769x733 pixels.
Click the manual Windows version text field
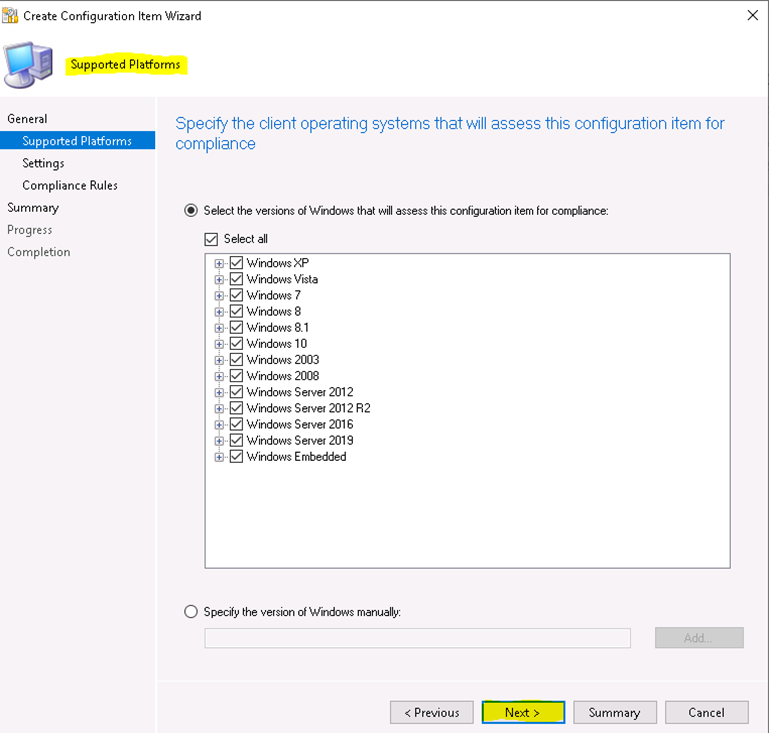[417, 638]
